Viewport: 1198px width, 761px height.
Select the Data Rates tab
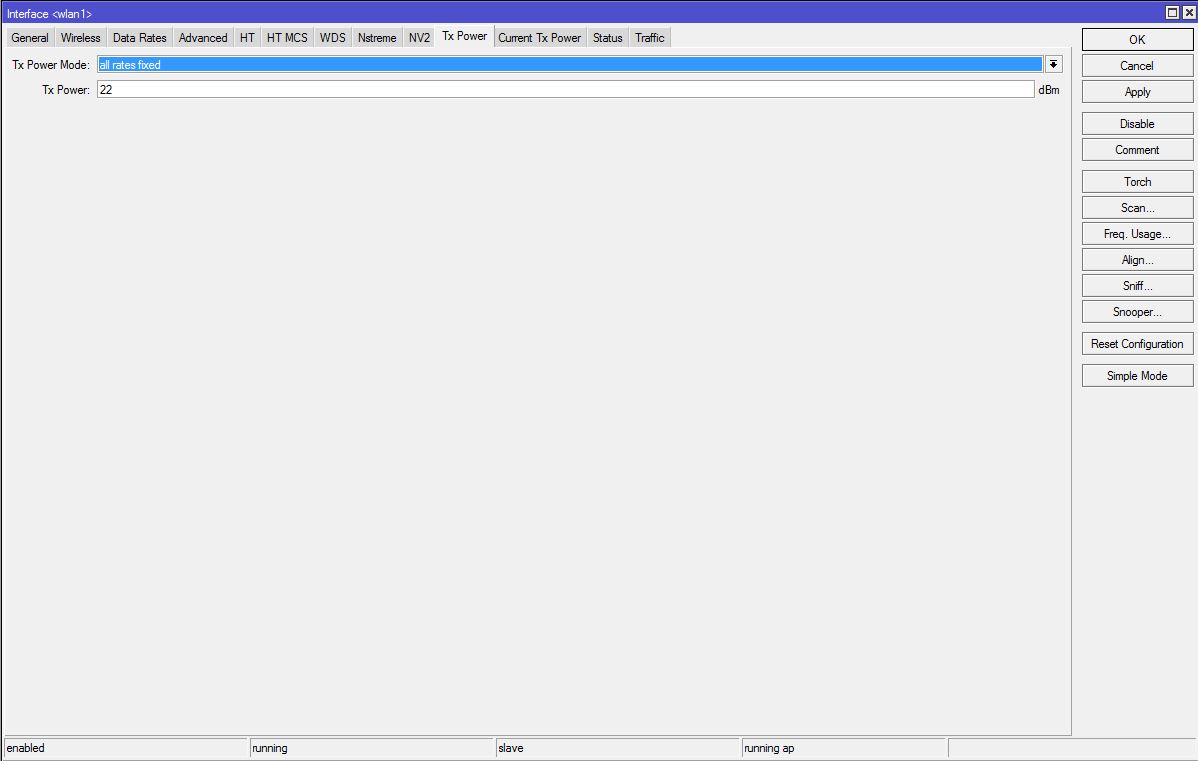(139, 38)
